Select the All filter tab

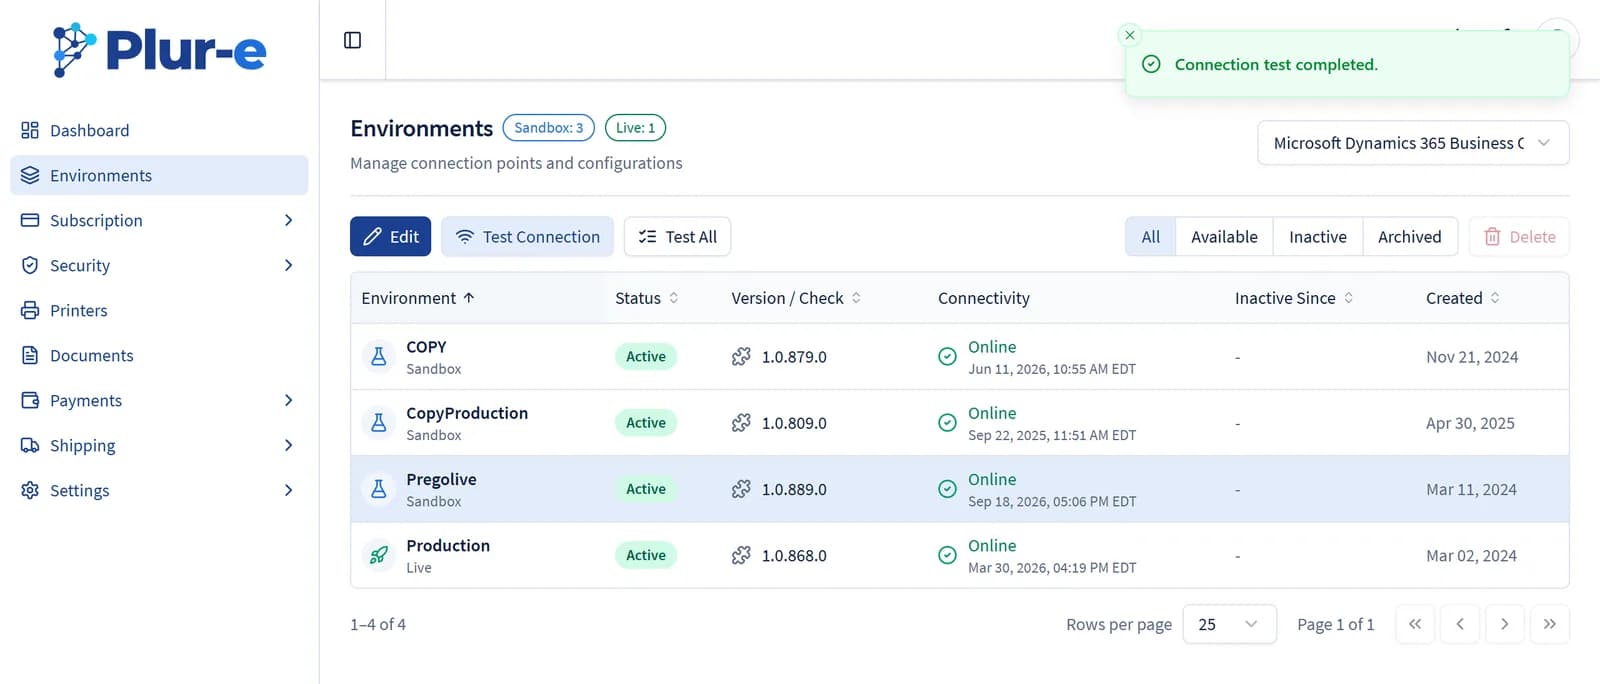pyautogui.click(x=1151, y=237)
